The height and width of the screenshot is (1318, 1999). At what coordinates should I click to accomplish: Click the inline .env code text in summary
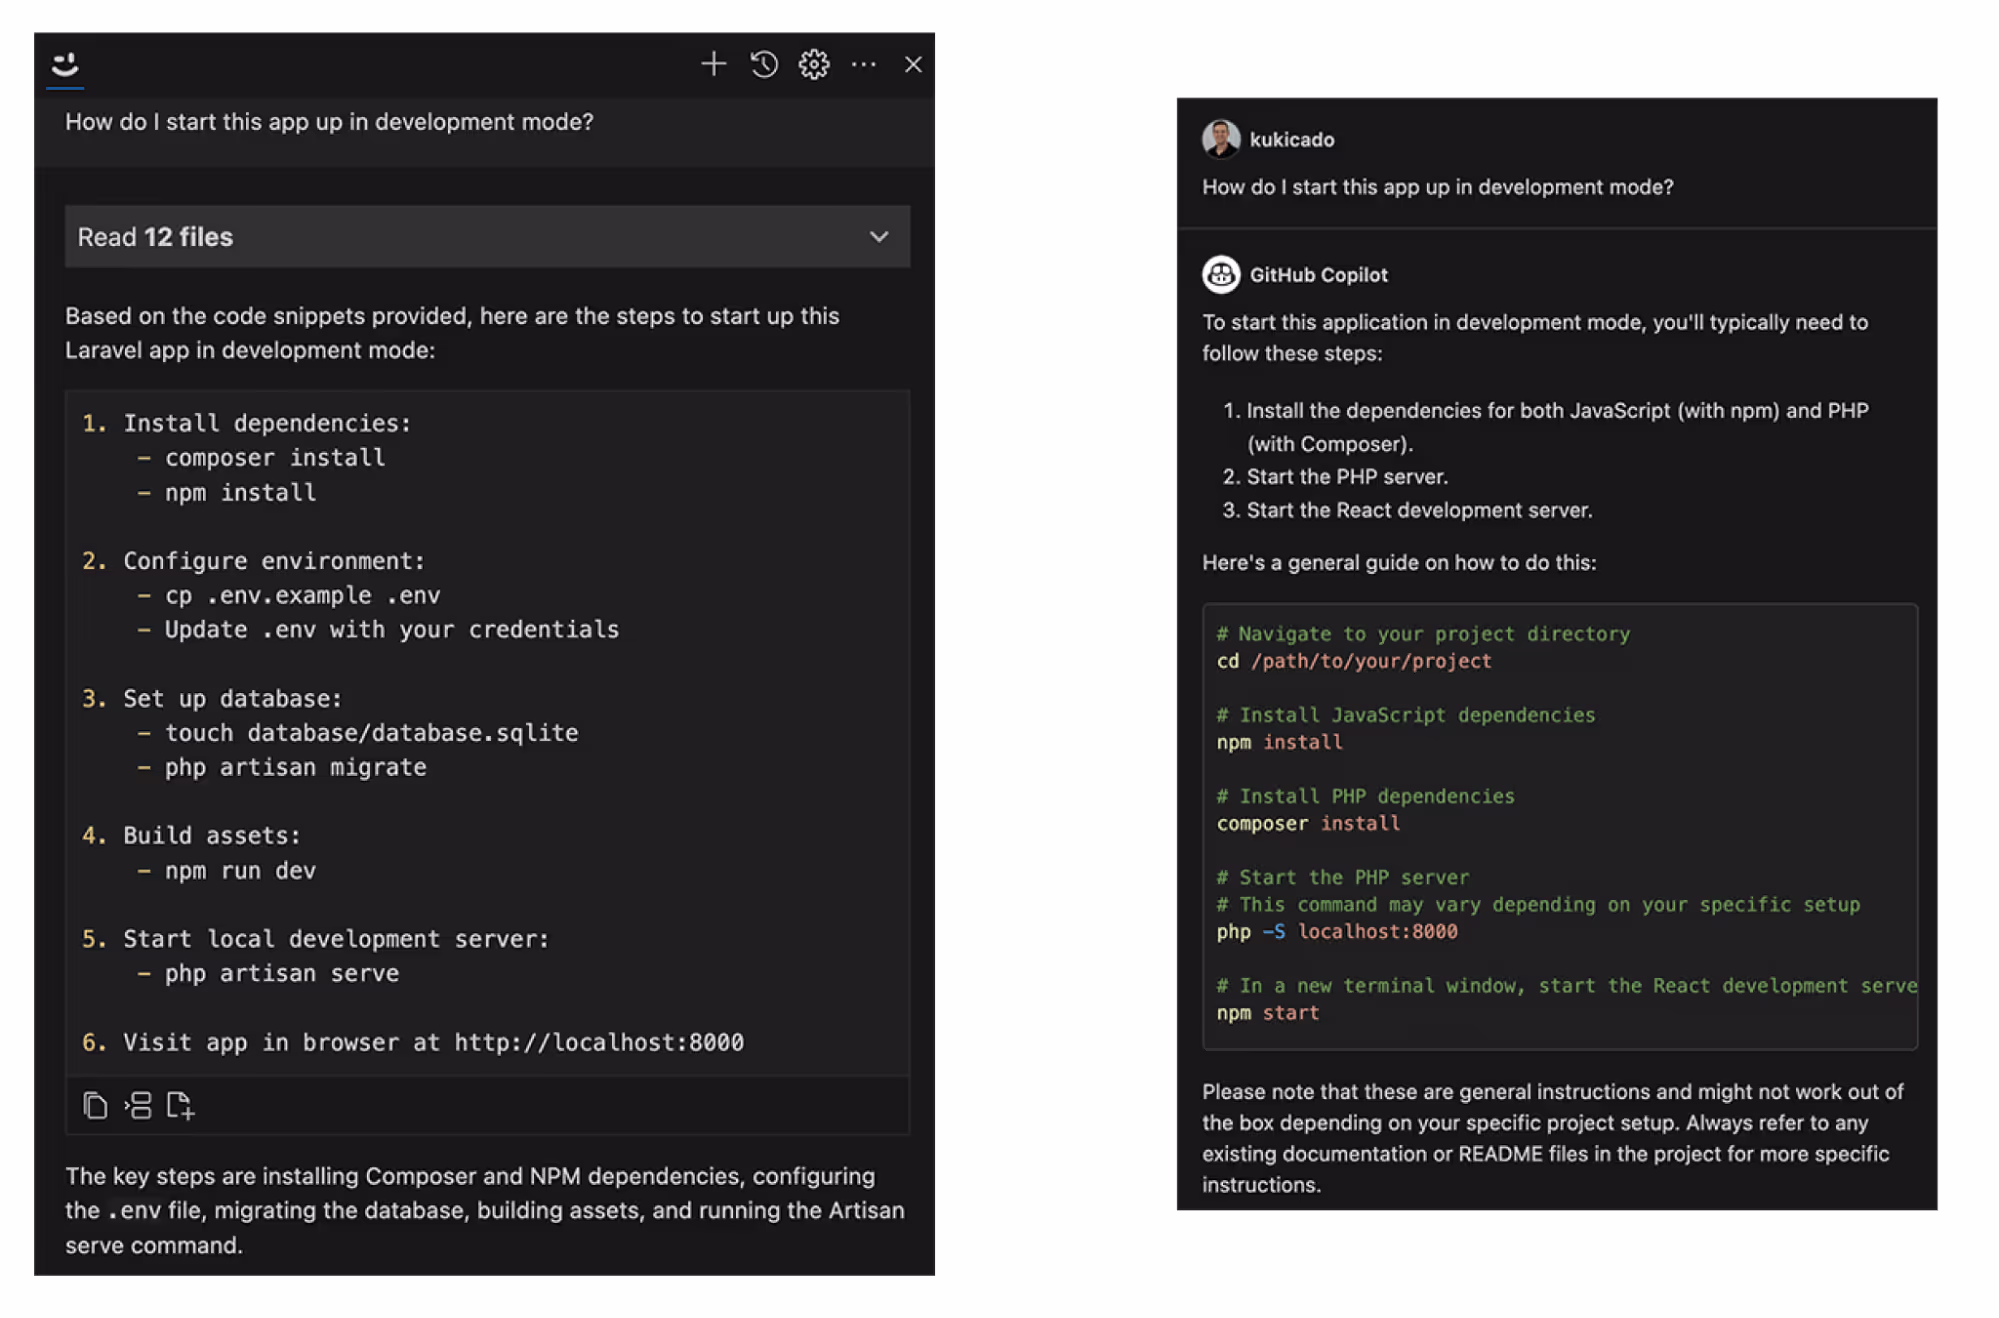pos(134,1211)
